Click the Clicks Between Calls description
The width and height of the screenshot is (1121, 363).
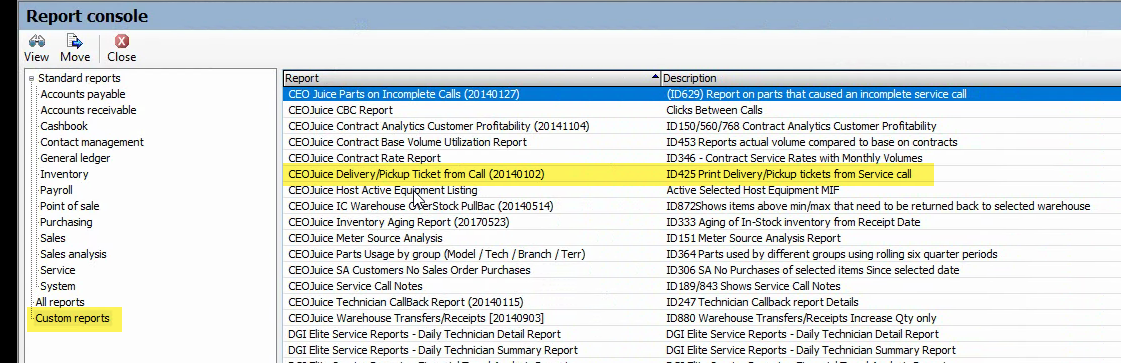pos(714,110)
